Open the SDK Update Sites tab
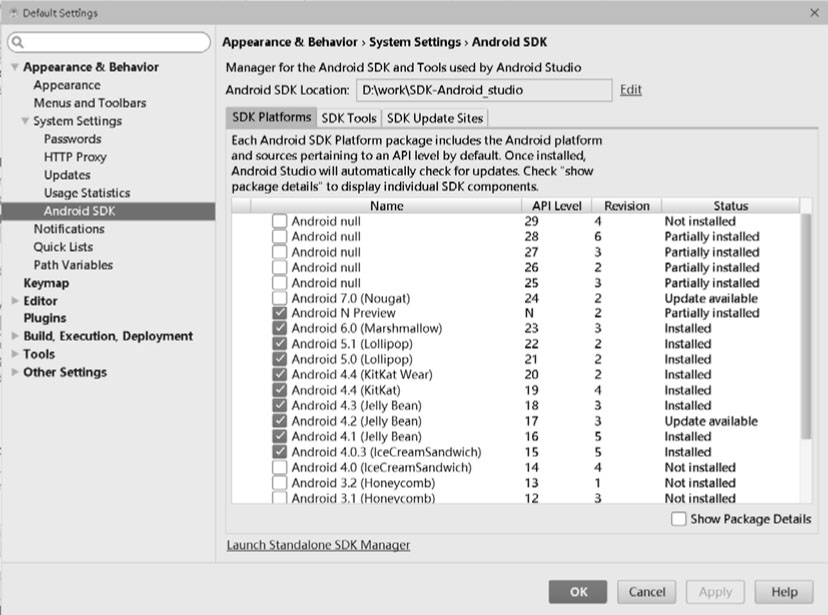The image size is (828, 615). 435,118
